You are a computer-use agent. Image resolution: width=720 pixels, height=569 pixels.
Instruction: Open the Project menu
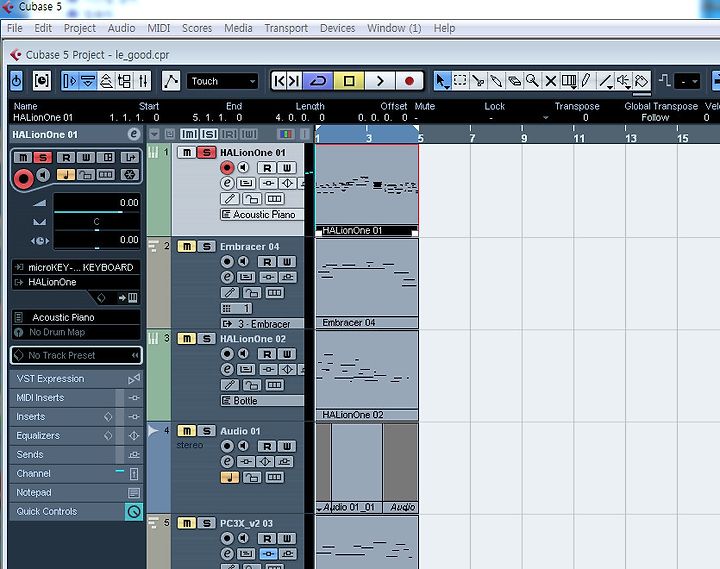[x=79, y=28]
